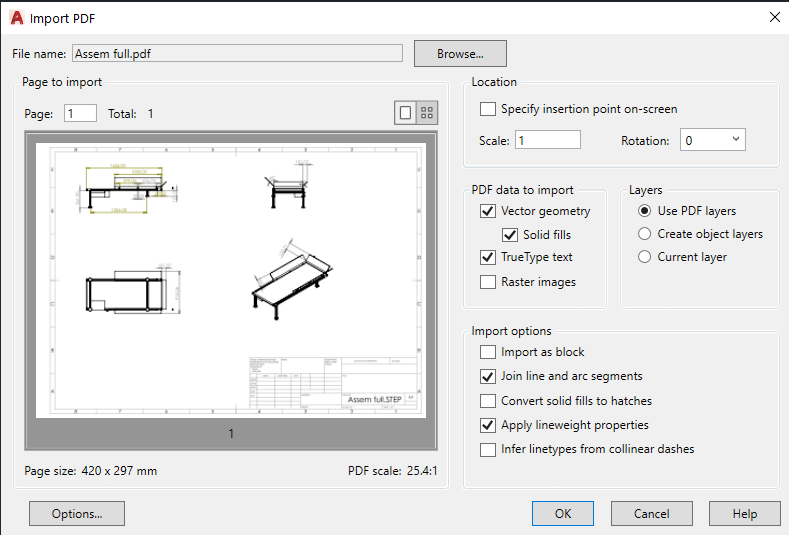Enable Convert solid fills to hatches
This screenshot has height=535, width=789.
pos(488,401)
